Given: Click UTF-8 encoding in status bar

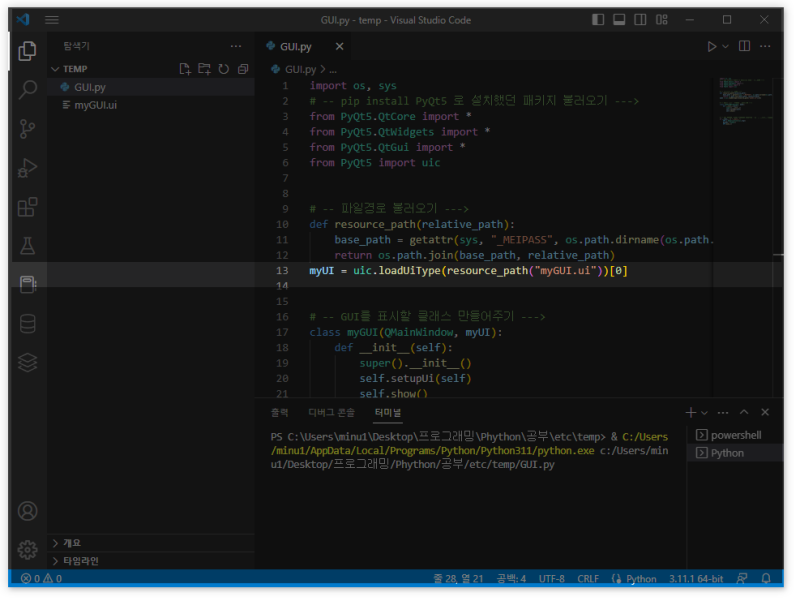Looking at the screenshot, I should (x=551, y=579).
